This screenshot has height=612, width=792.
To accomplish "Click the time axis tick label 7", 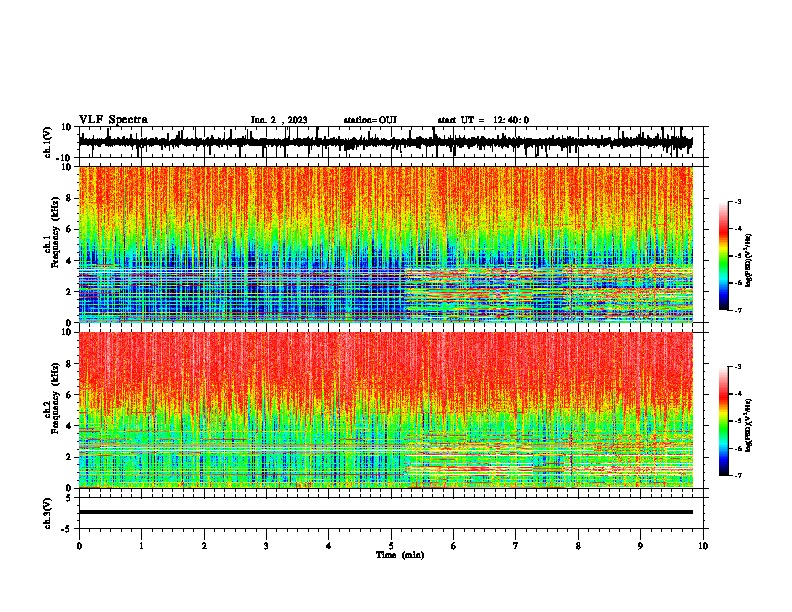I will click(x=516, y=546).
